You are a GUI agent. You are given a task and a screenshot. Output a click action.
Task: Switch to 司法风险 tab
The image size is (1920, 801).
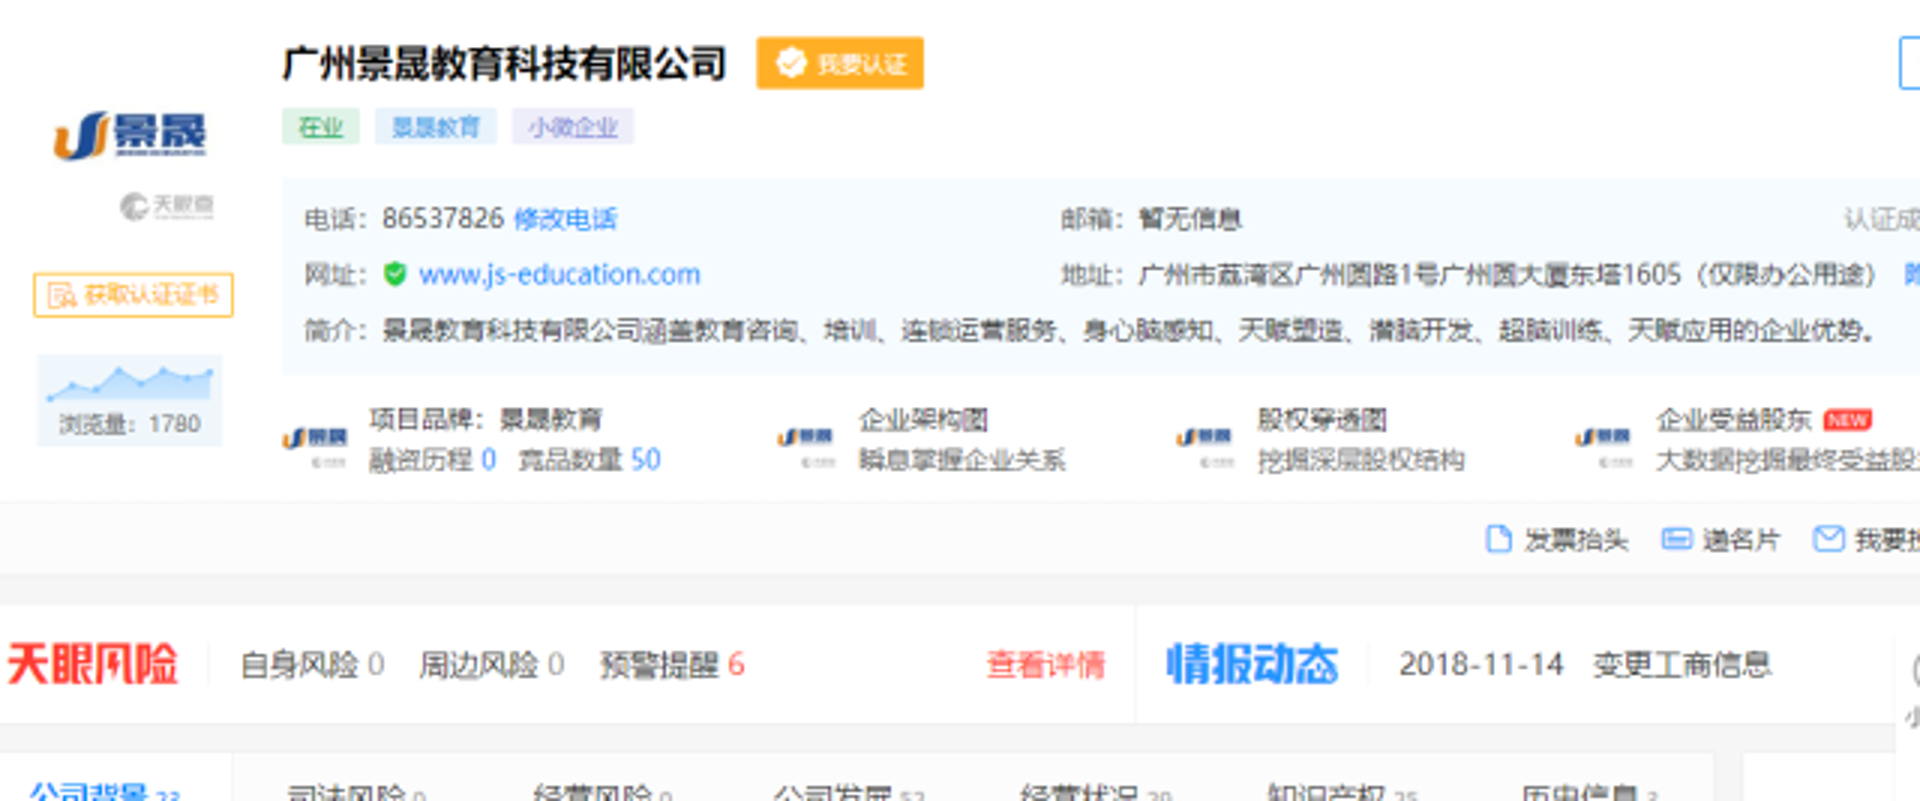(x=356, y=792)
